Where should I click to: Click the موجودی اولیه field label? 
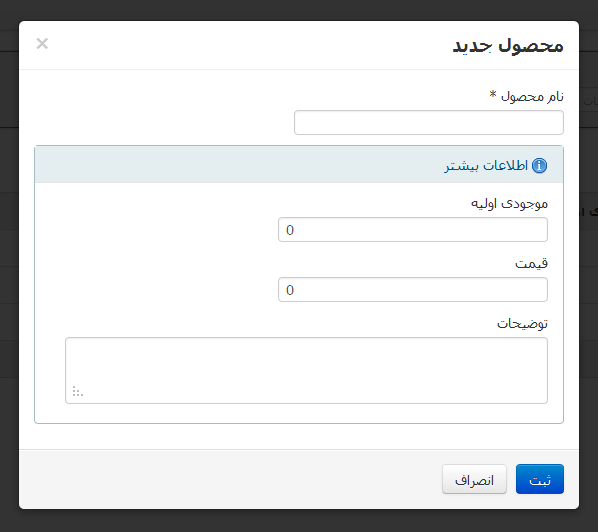pyautogui.click(x=509, y=204)
